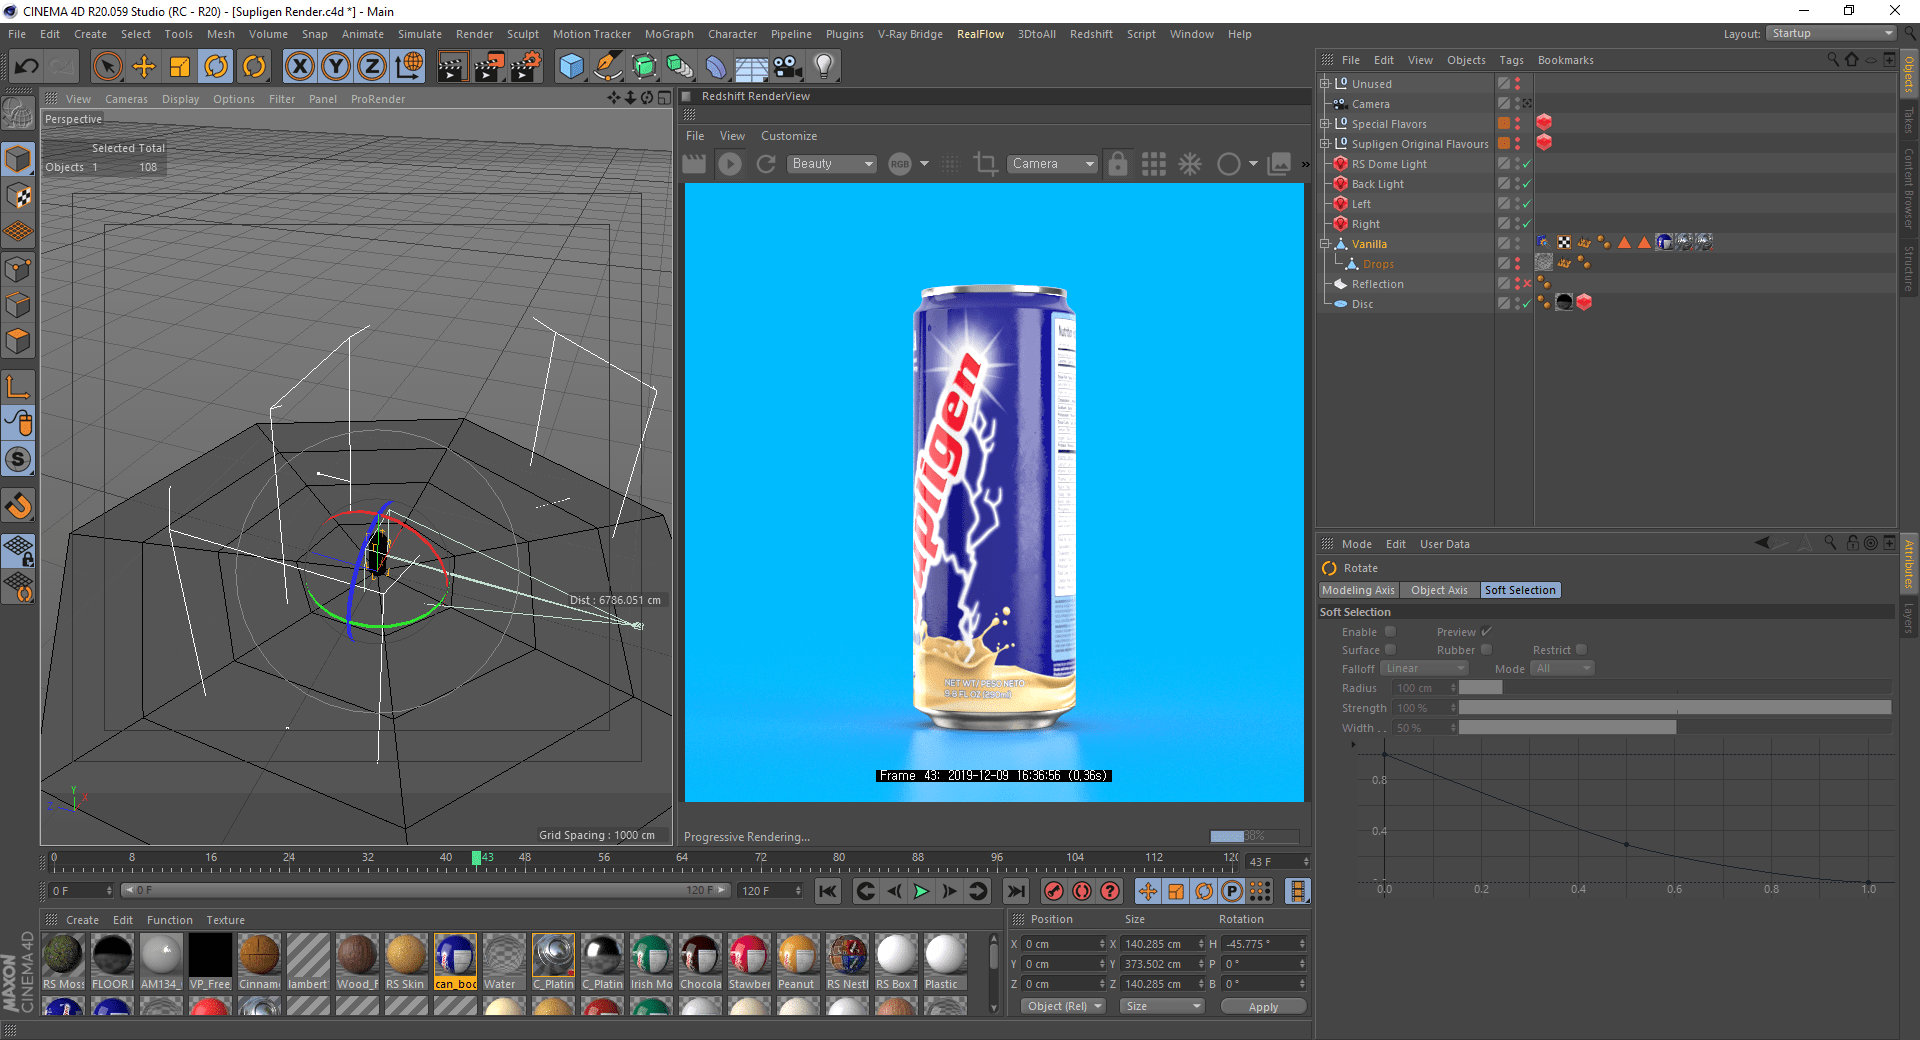1920x1040 pixels.
Task: Toggle Preview checkbox in Soft Selection
Action: pos(1486,632)
